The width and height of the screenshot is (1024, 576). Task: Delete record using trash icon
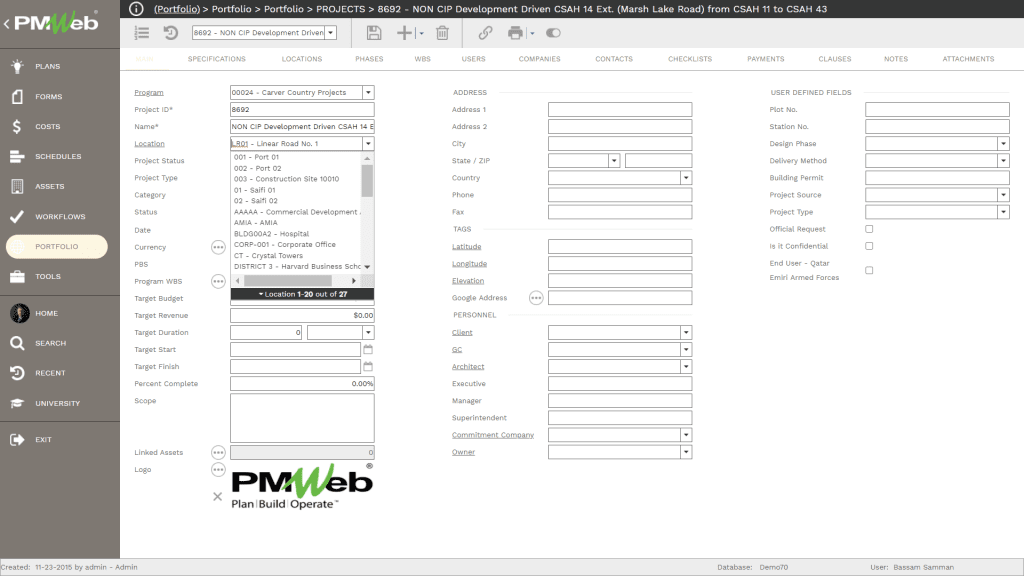click(x=442, y=33)
